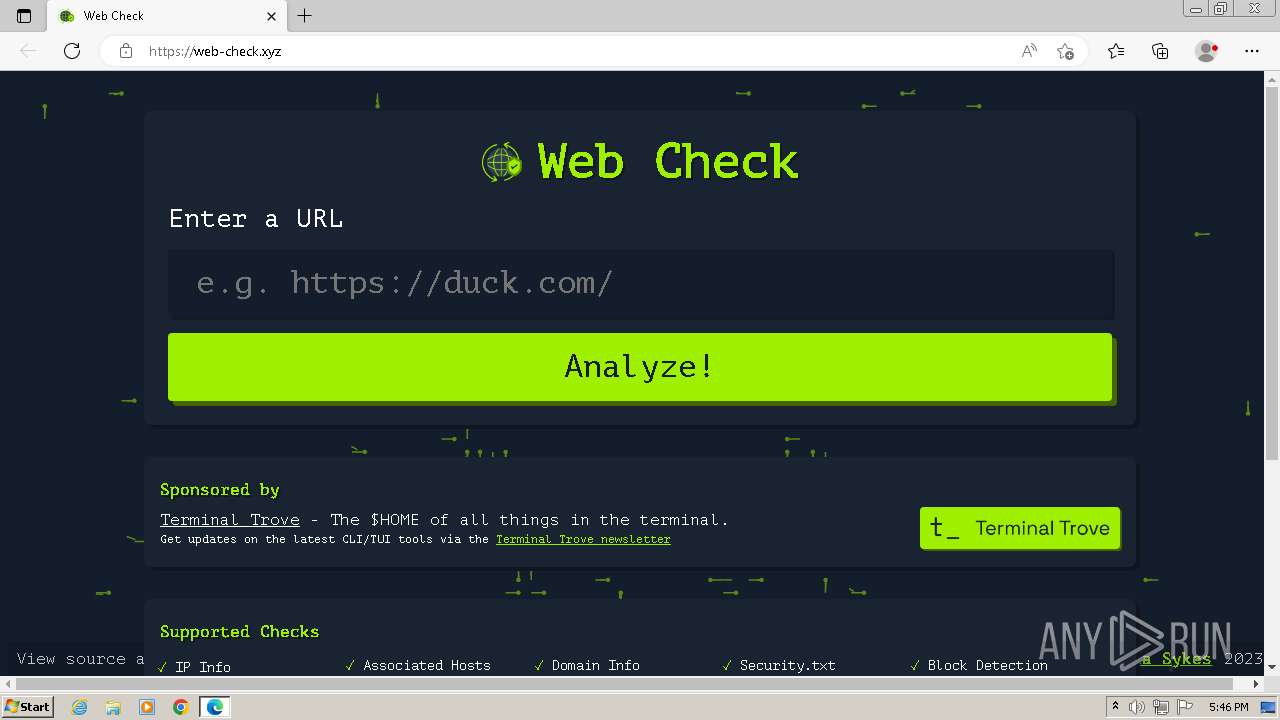Screen dimensions: 1280x720
Task: Click the View source footer text
Action: tap(80, 659)
